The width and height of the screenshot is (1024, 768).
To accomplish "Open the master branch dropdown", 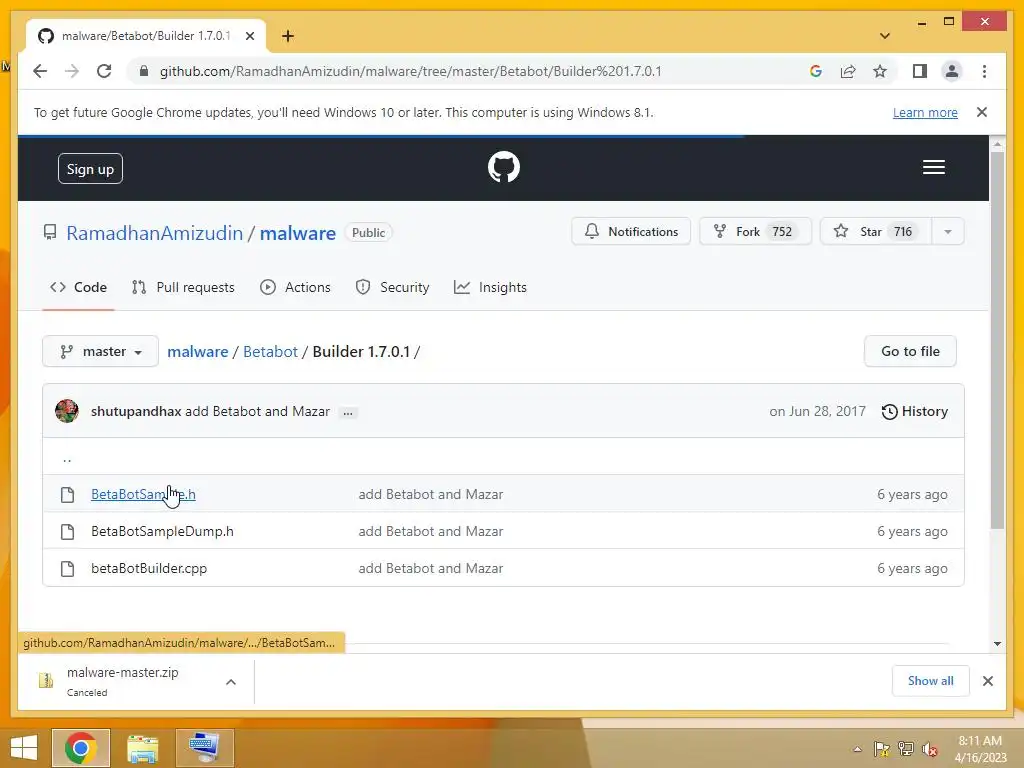I will click(101, 351).
